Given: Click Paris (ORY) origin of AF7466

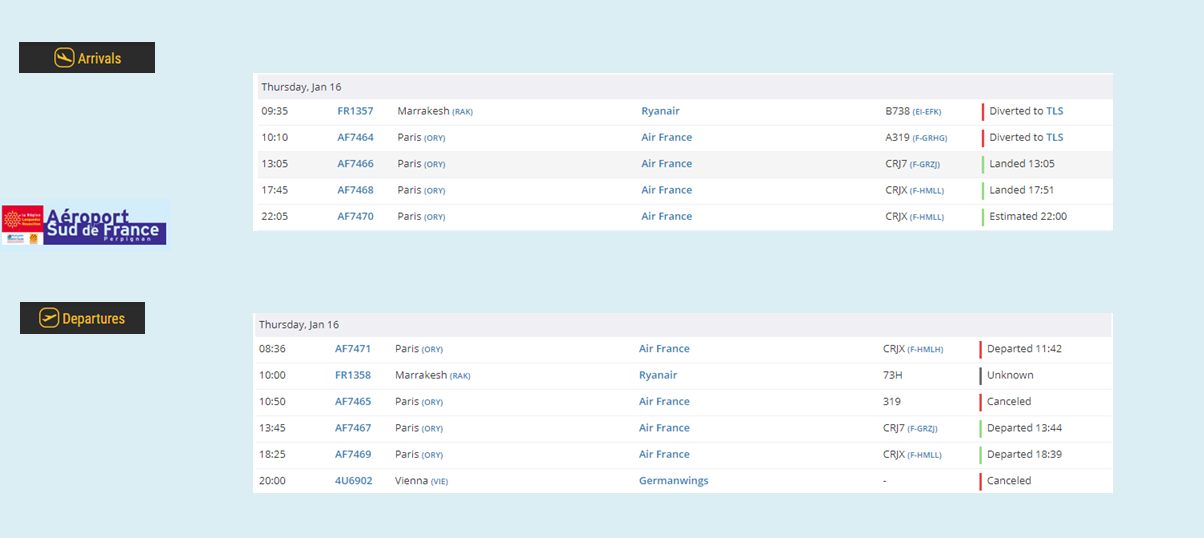Looking at the screenshot, I should pos(421,164).
